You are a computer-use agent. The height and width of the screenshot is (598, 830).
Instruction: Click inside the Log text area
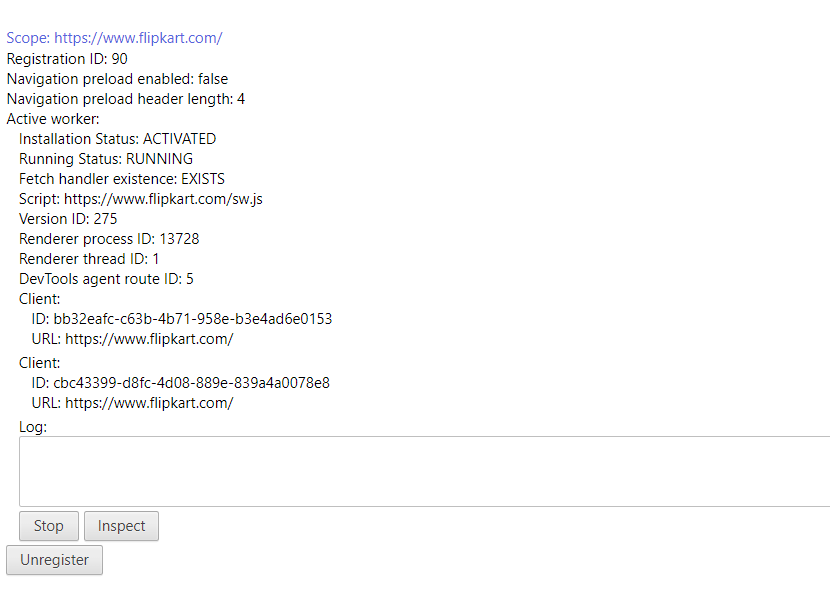[x=425, y=471]
